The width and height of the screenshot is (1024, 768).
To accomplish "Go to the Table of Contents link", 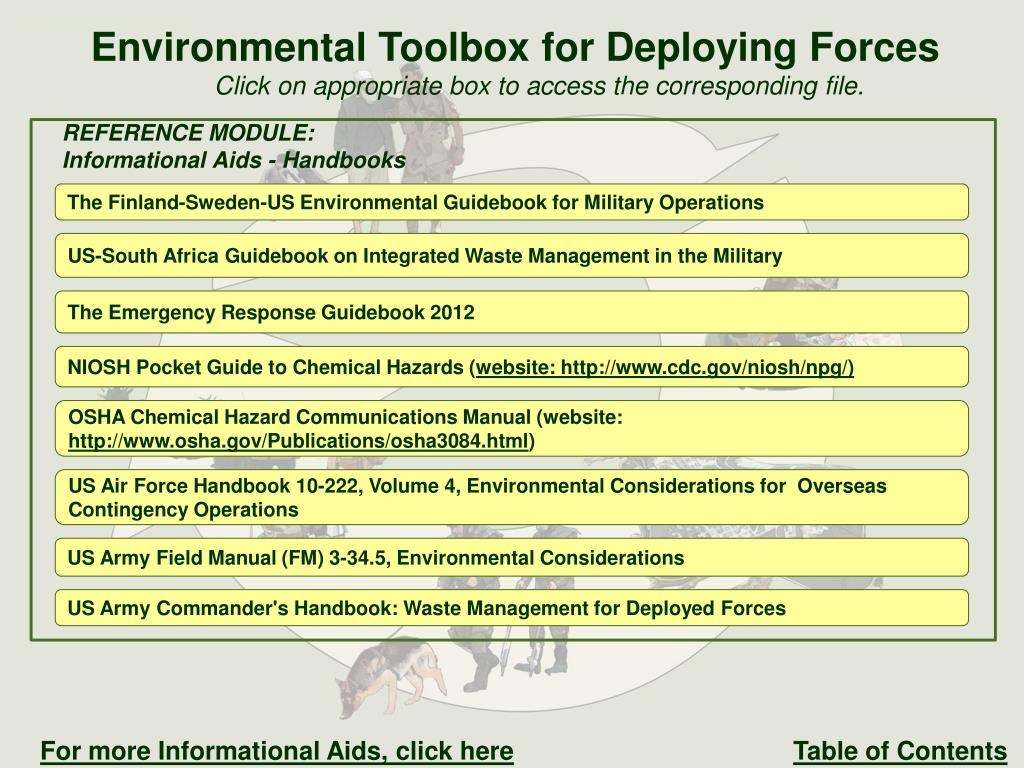I will coord(900,751).
